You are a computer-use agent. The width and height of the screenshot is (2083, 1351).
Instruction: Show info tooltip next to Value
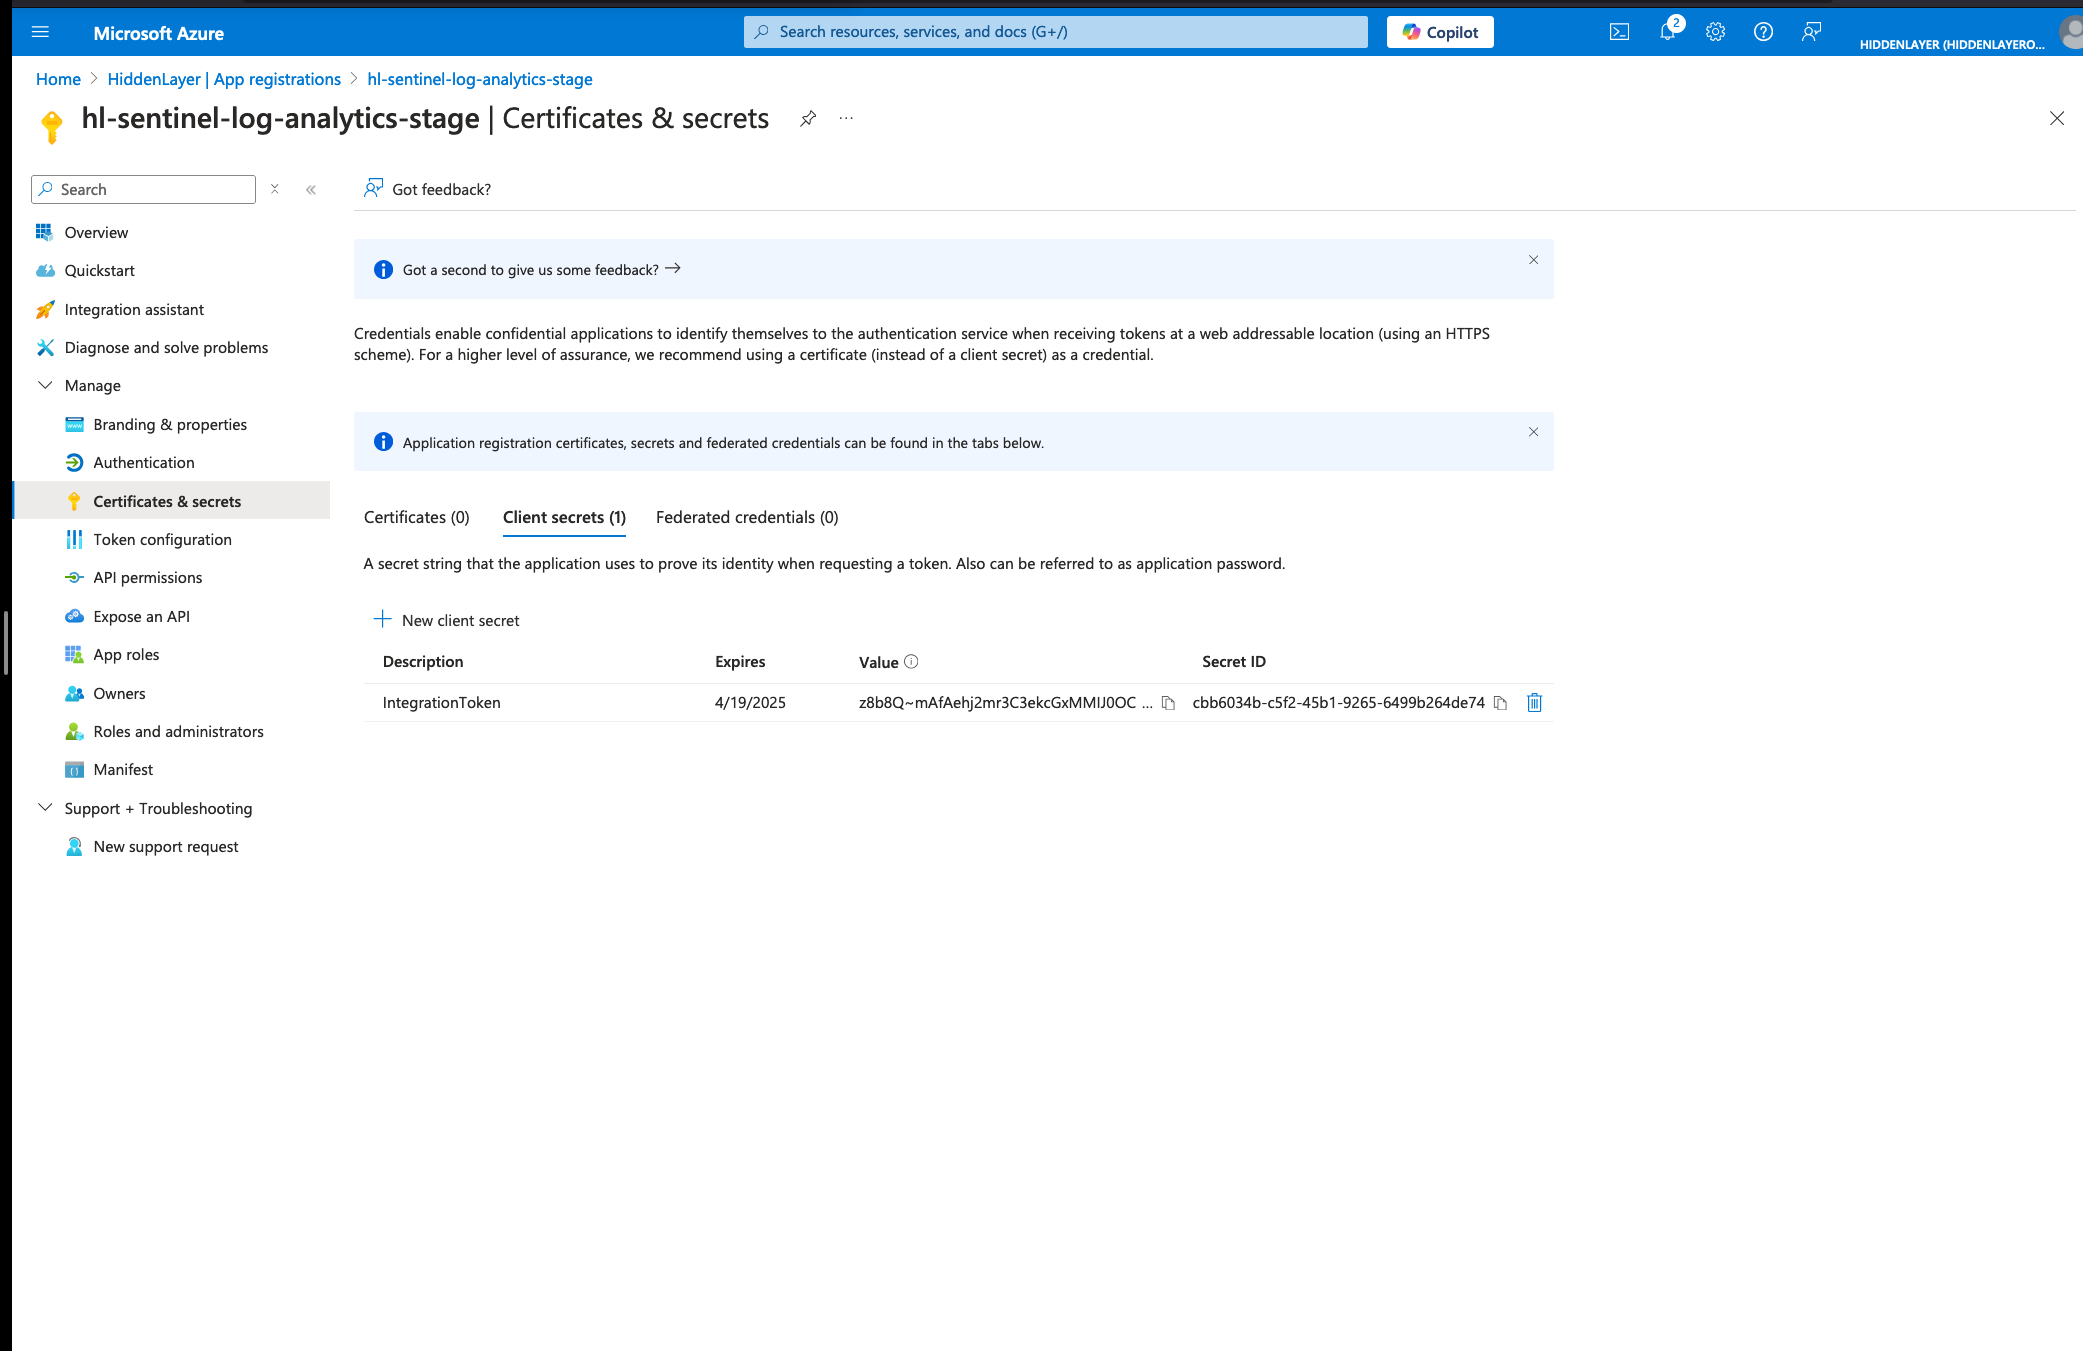911,662
